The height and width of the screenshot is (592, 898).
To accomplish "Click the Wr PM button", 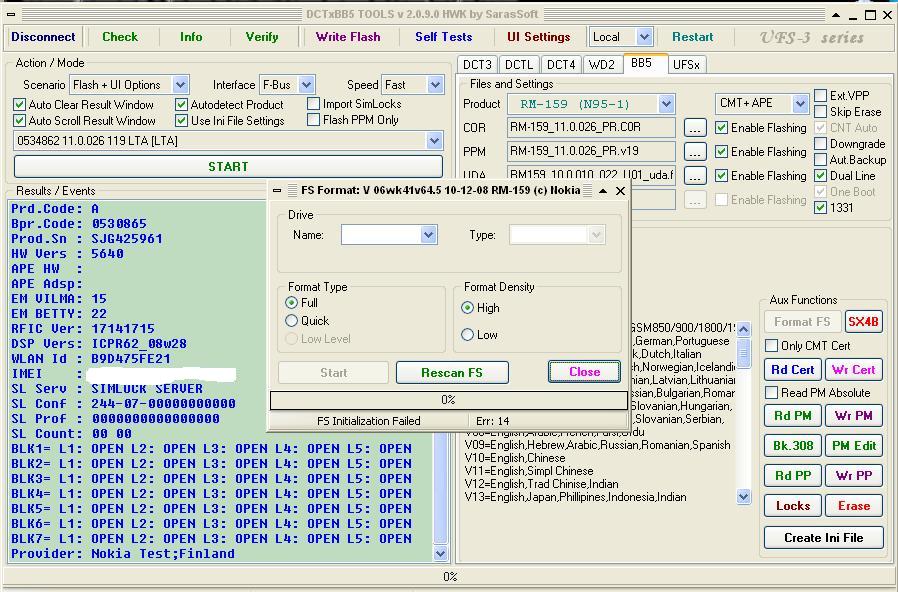I will [853, 416].
